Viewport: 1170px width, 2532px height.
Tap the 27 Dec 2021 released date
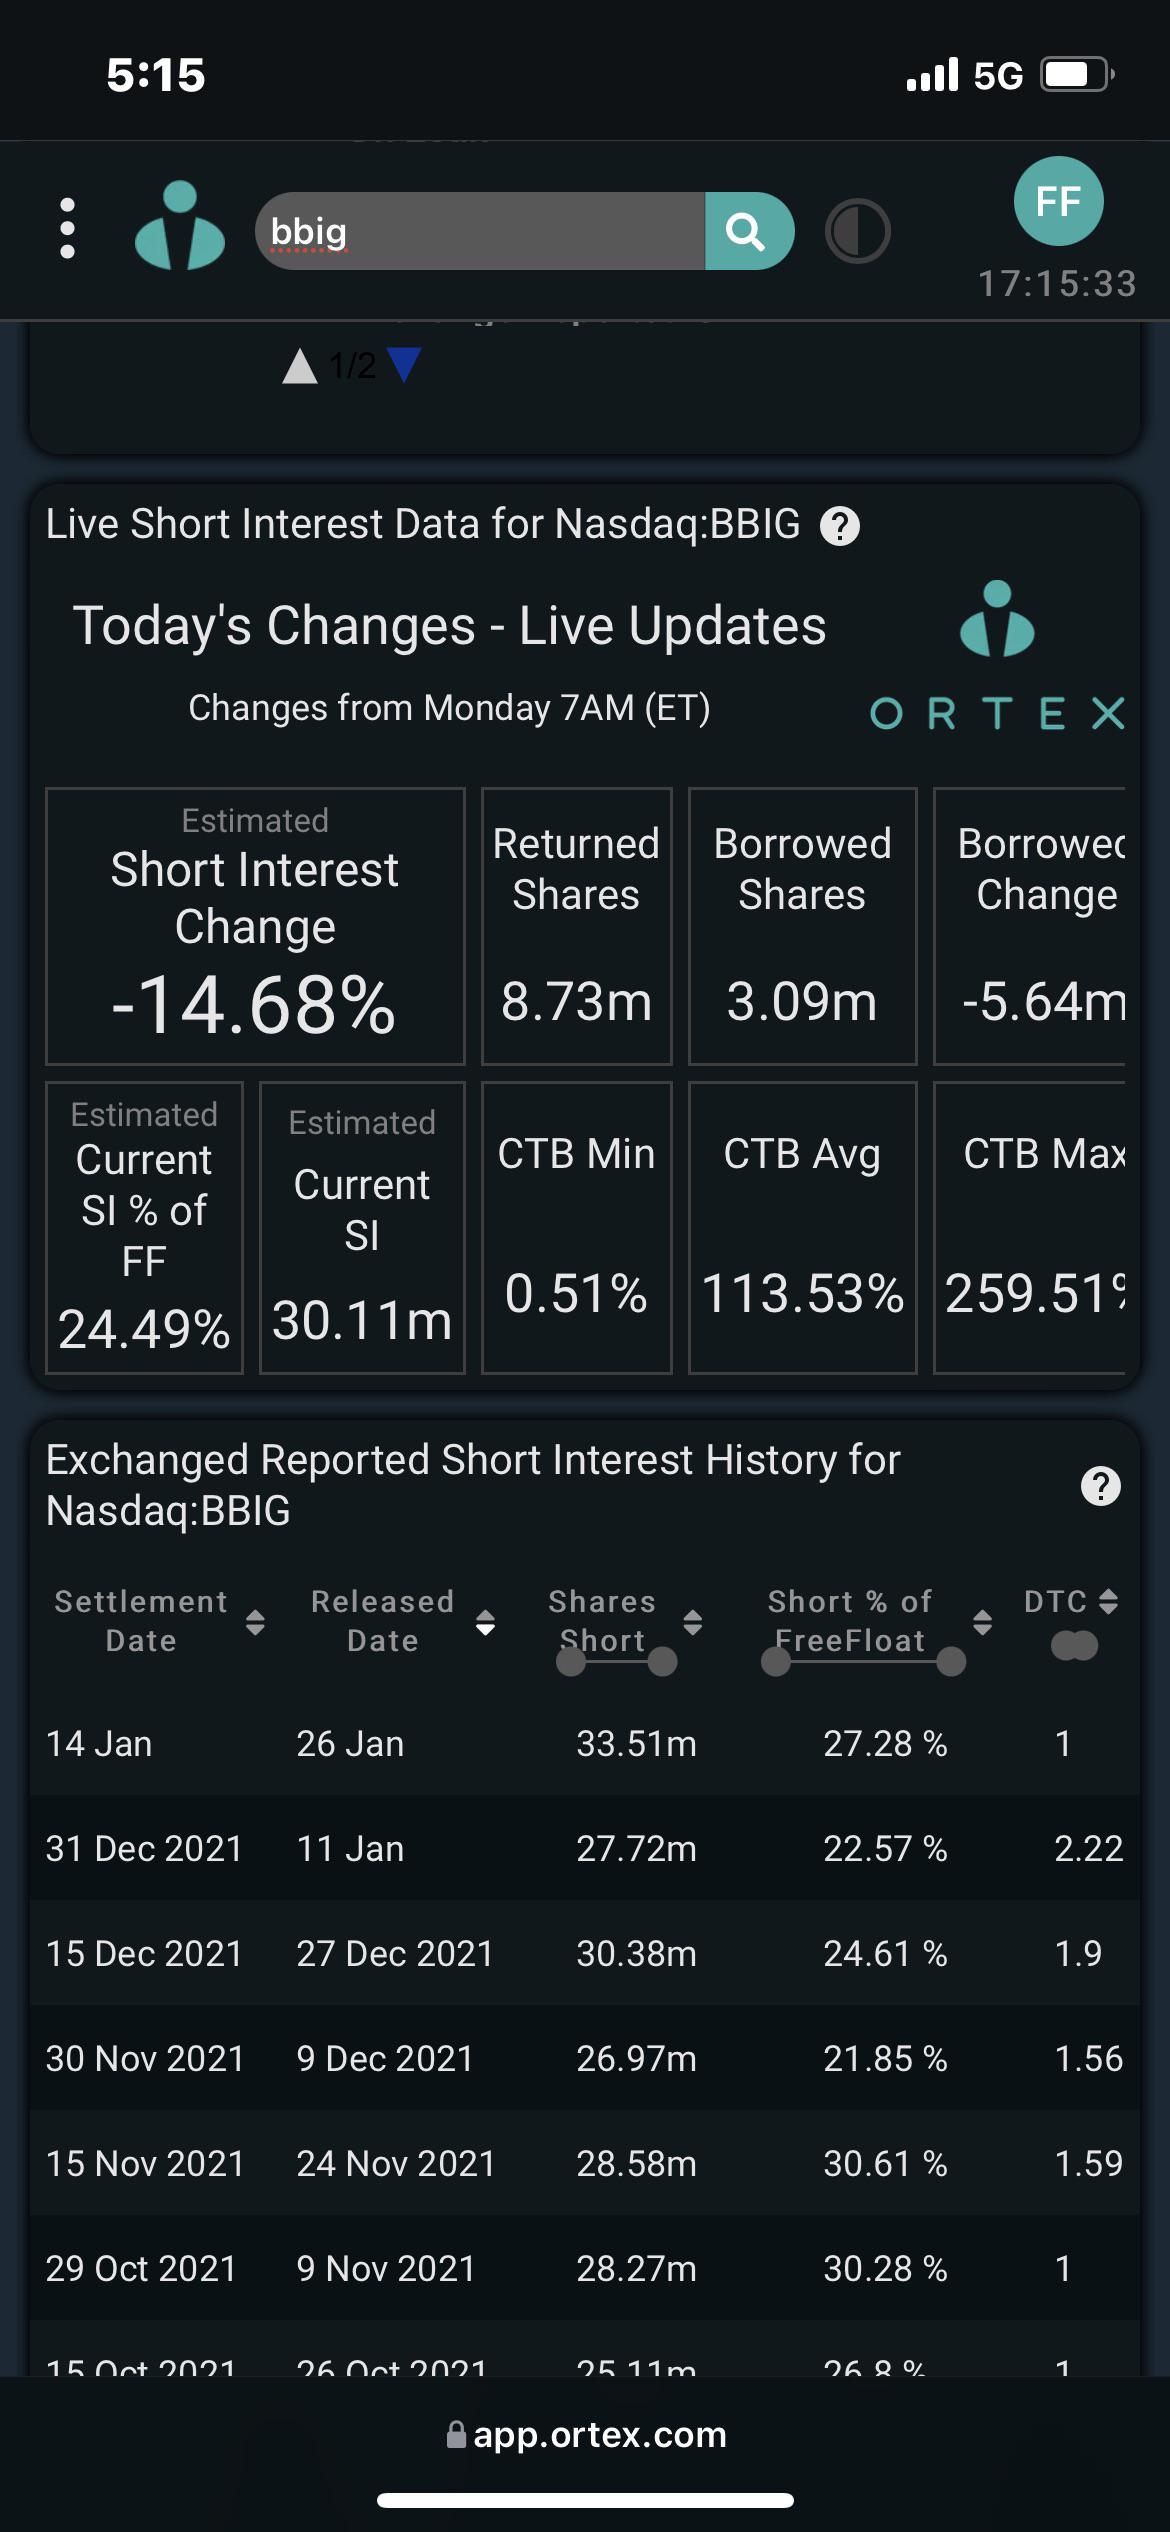coord(395,1954)
